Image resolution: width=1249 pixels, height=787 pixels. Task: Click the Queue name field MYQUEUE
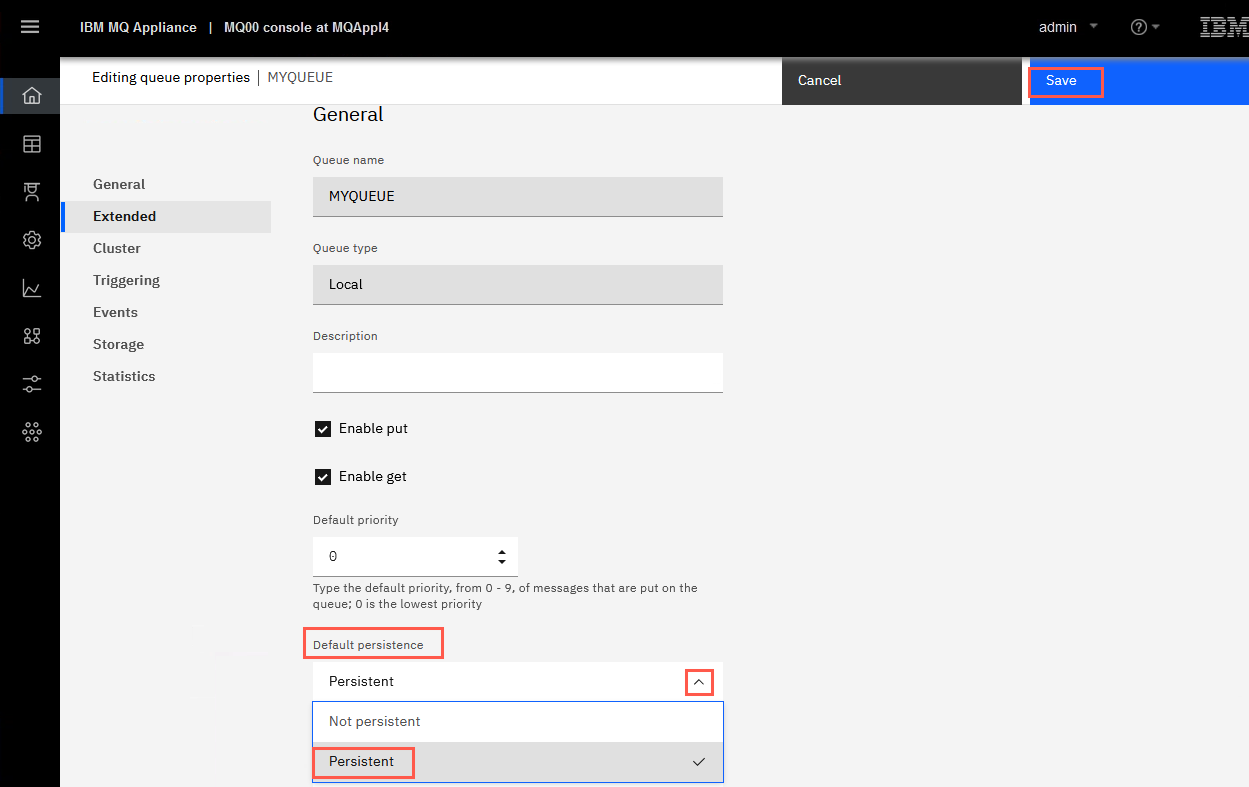coord(517,196)
